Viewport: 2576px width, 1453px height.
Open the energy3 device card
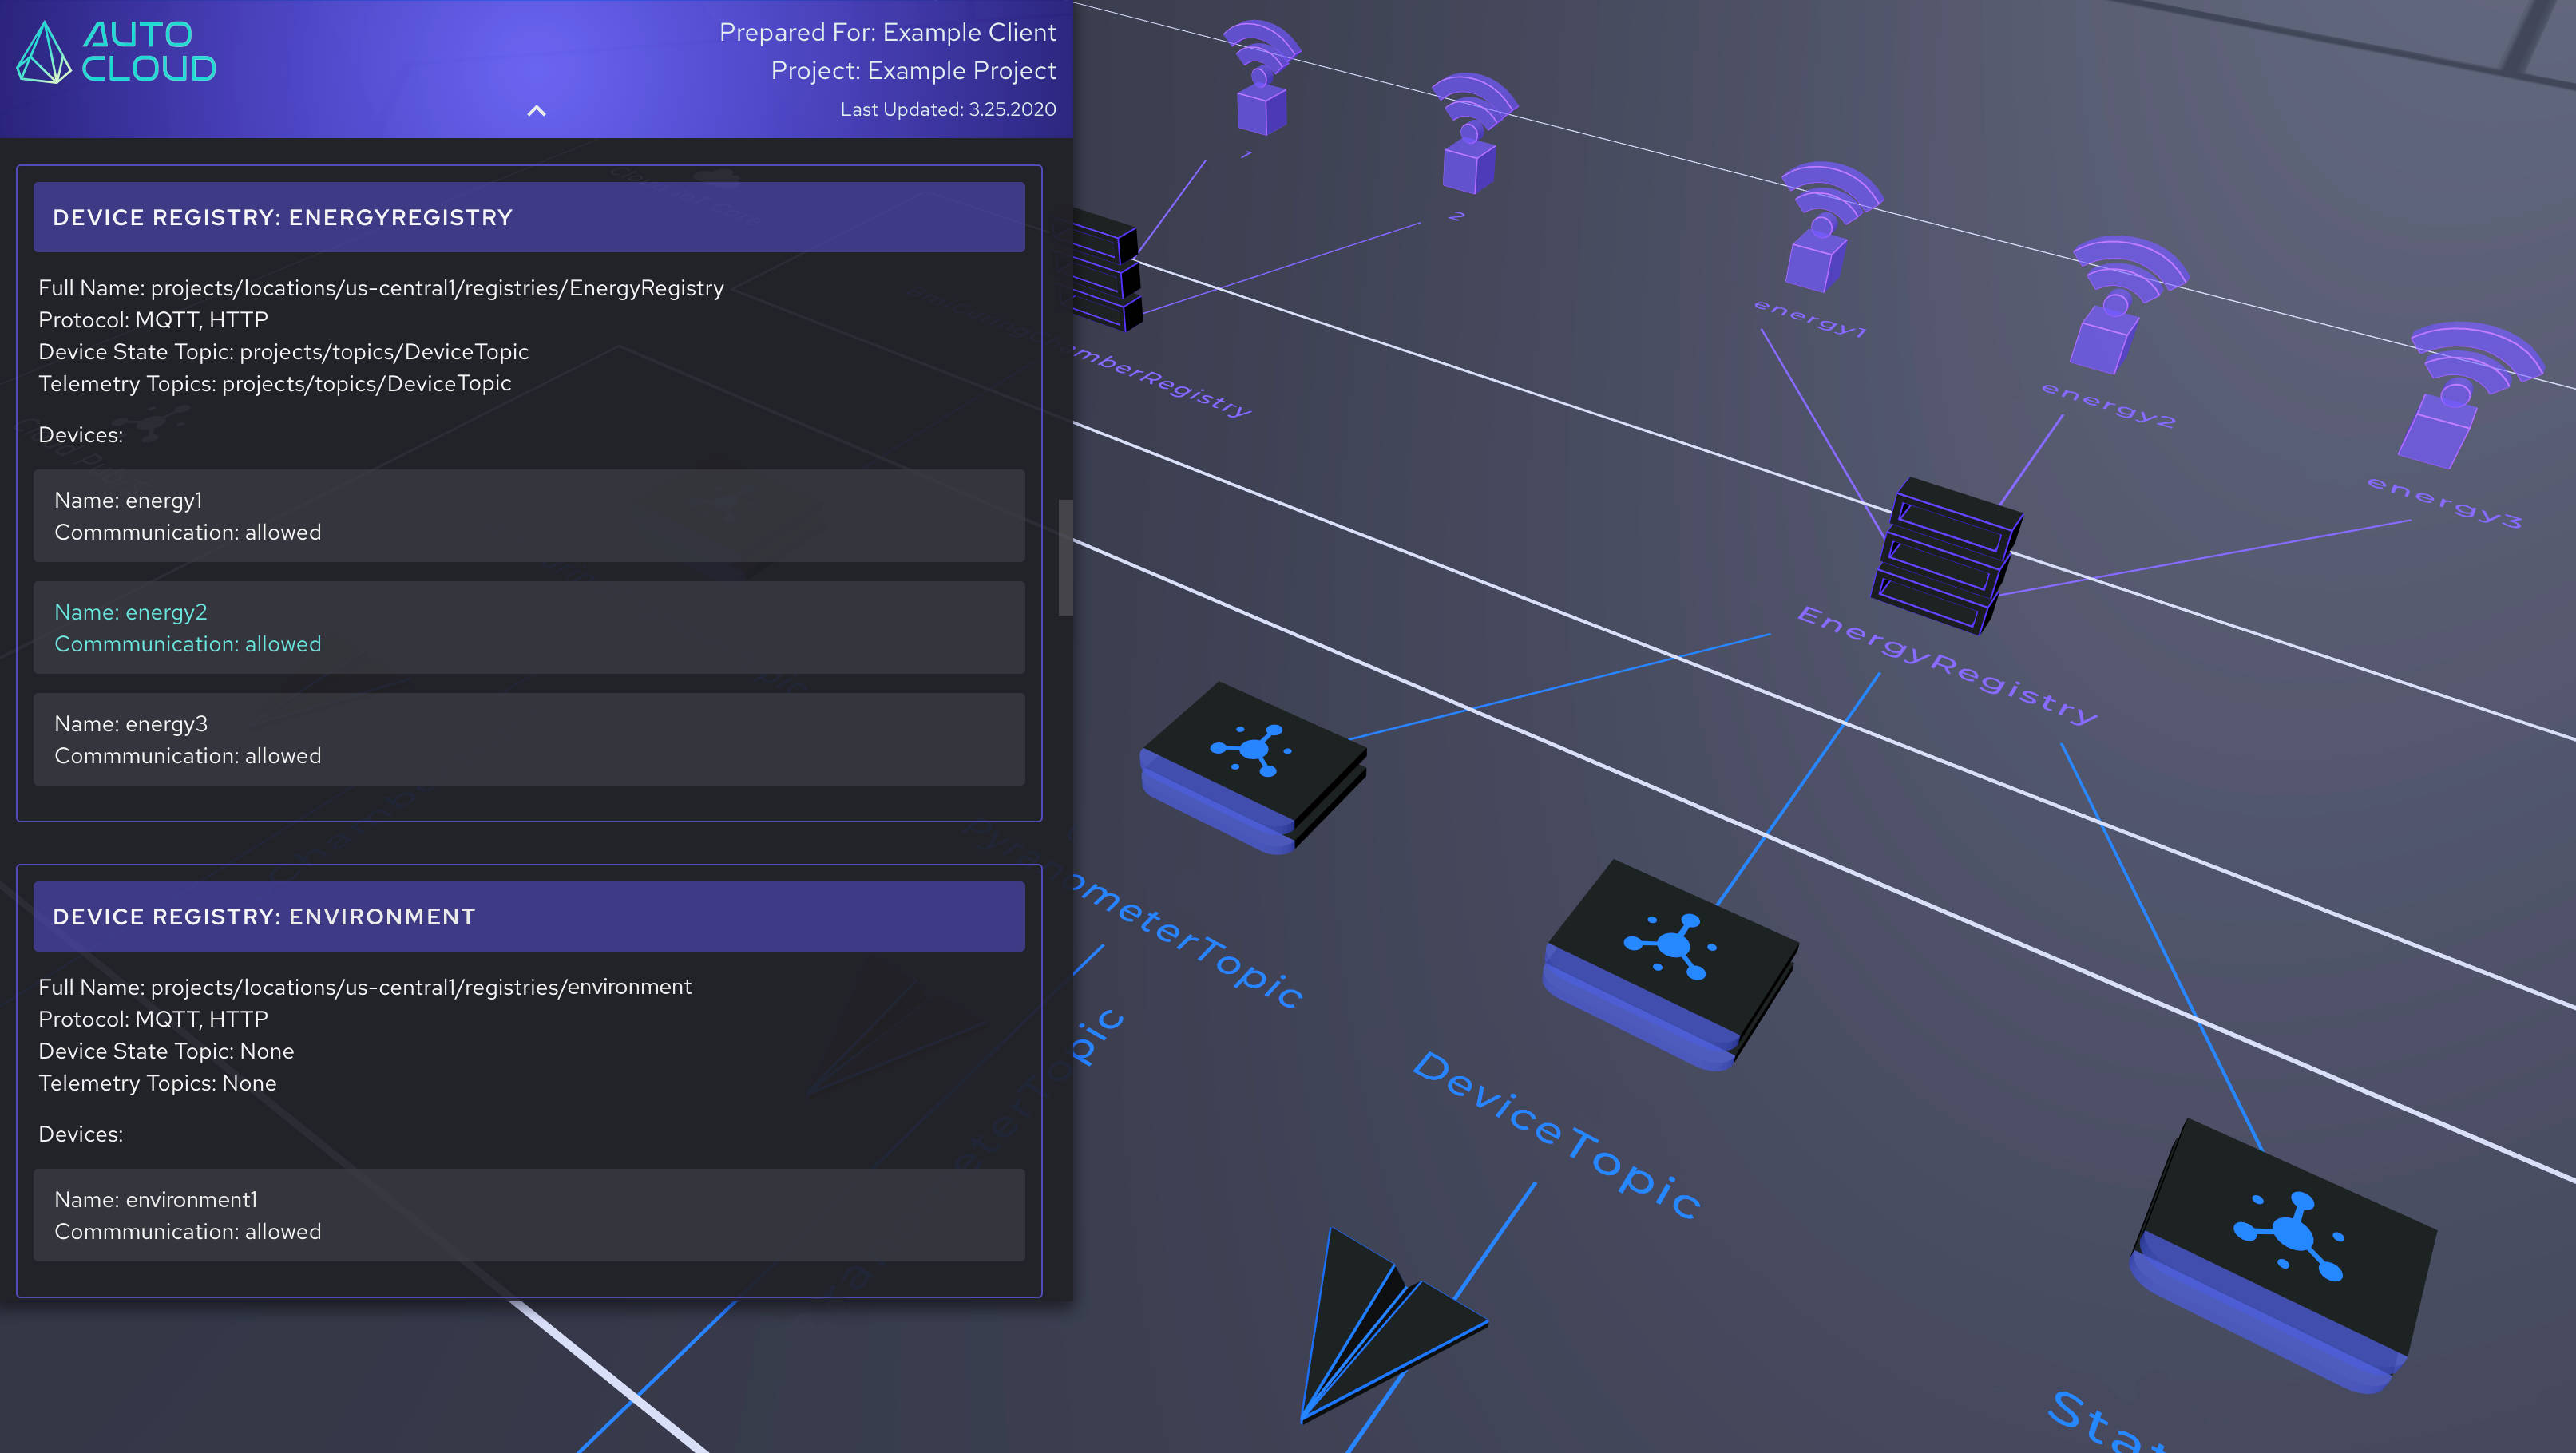528,740
